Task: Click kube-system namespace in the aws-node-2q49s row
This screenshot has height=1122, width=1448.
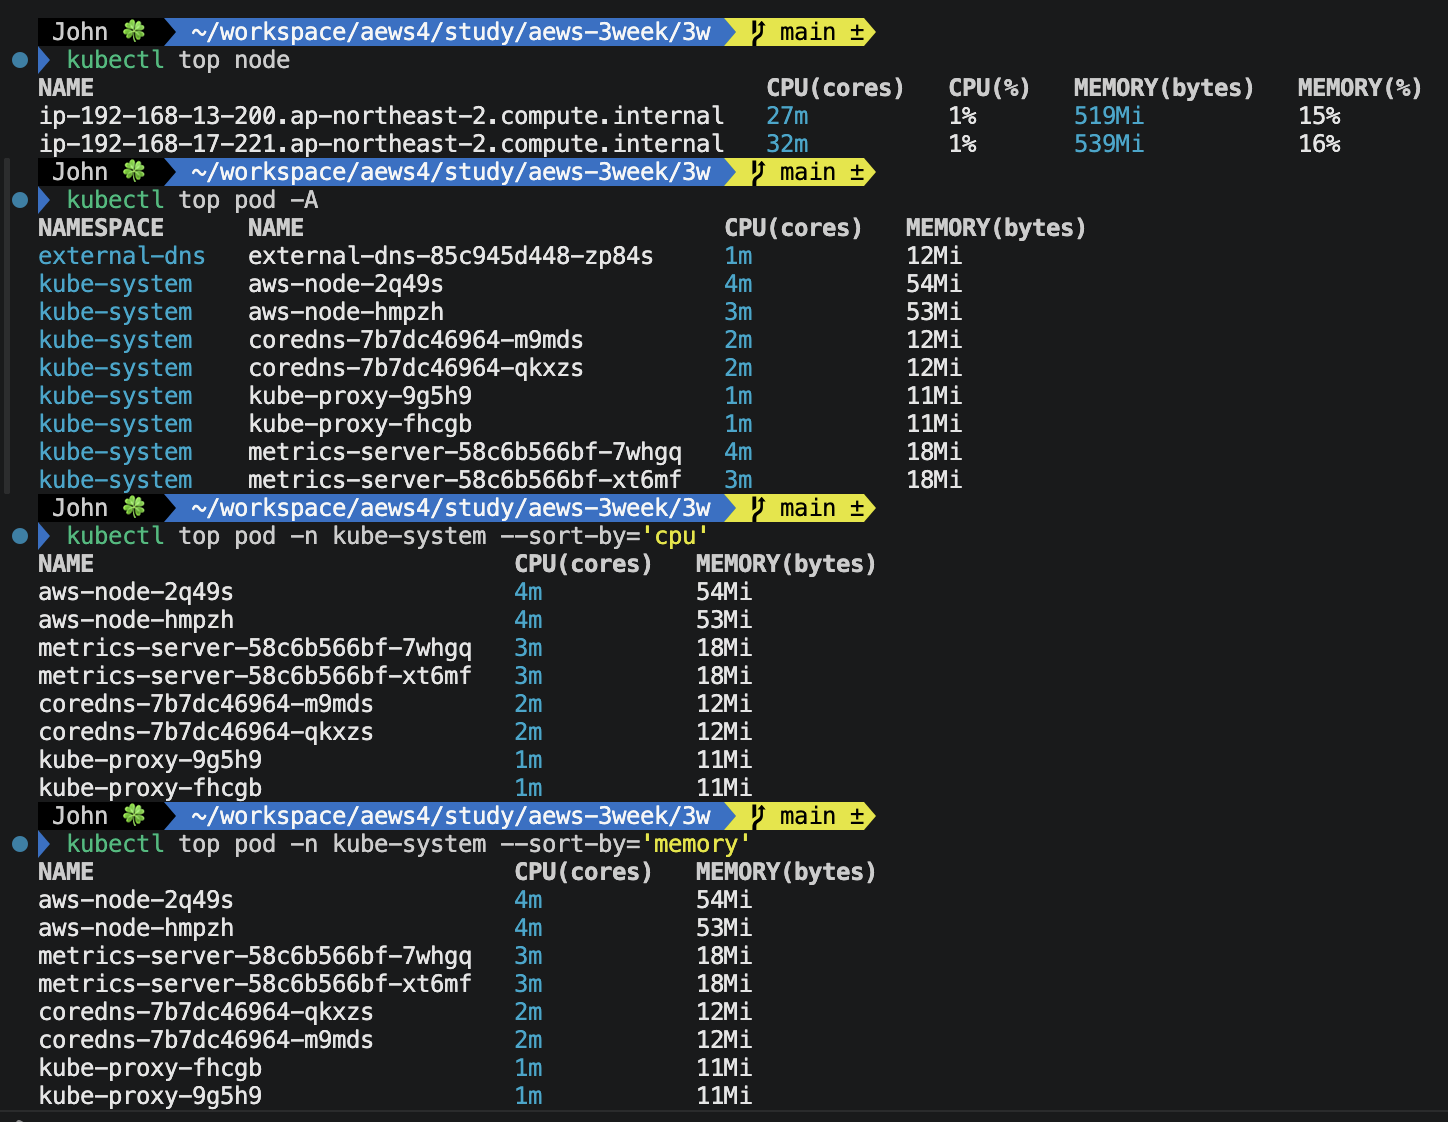Action: (115, 284)
